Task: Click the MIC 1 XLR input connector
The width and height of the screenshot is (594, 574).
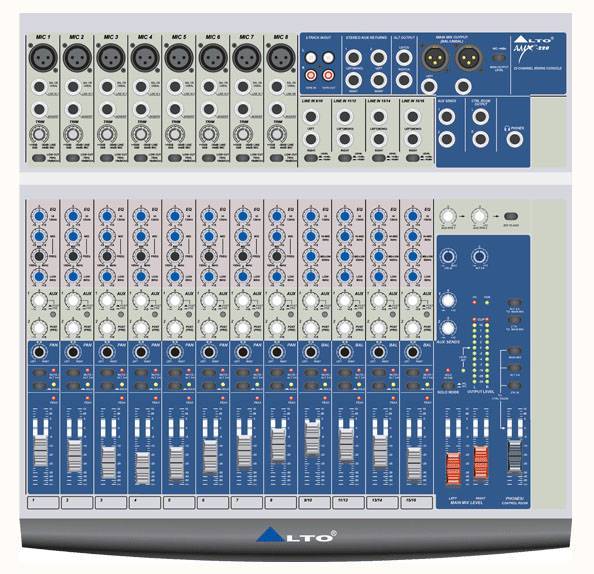Action: click(42, 58)
